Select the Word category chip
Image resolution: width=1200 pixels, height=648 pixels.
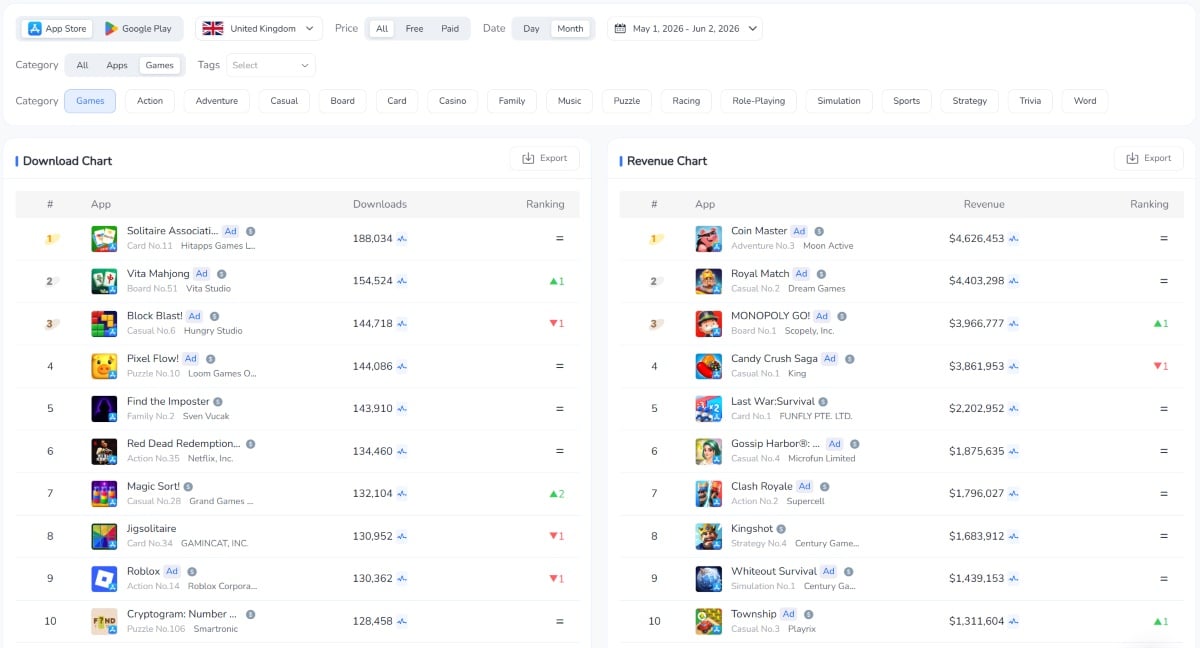(x=1085, y=101)
